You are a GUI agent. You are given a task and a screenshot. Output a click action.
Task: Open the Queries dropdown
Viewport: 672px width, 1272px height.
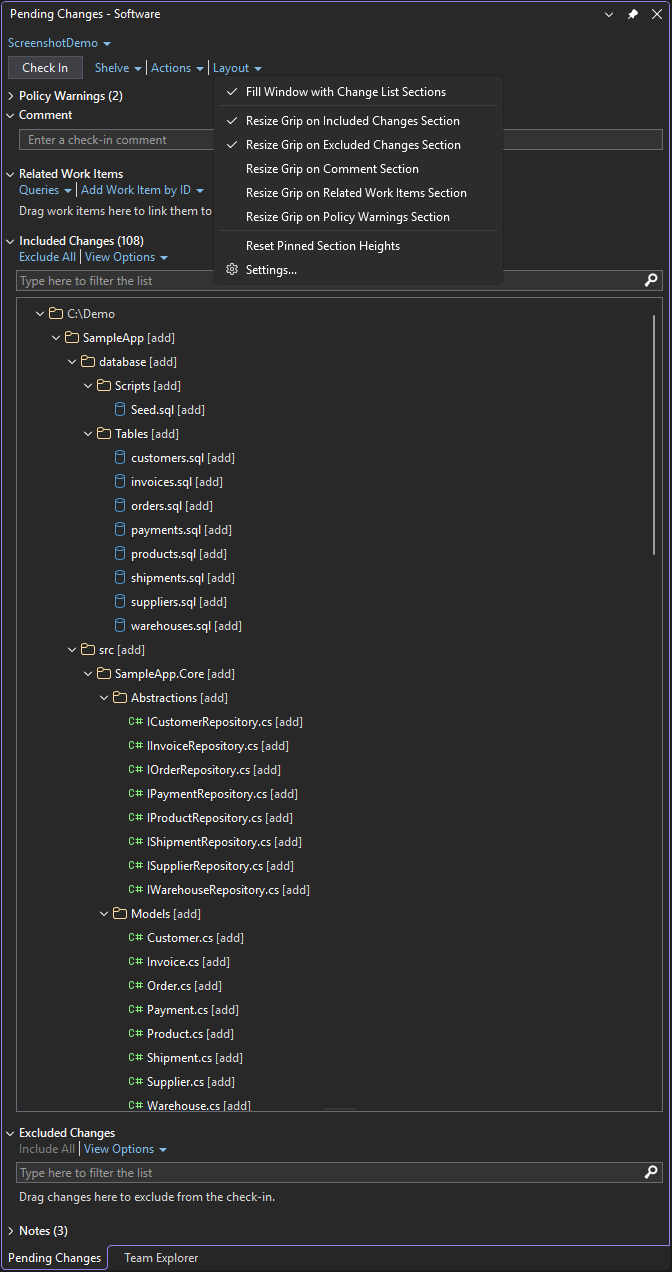[x=46, y=190]
